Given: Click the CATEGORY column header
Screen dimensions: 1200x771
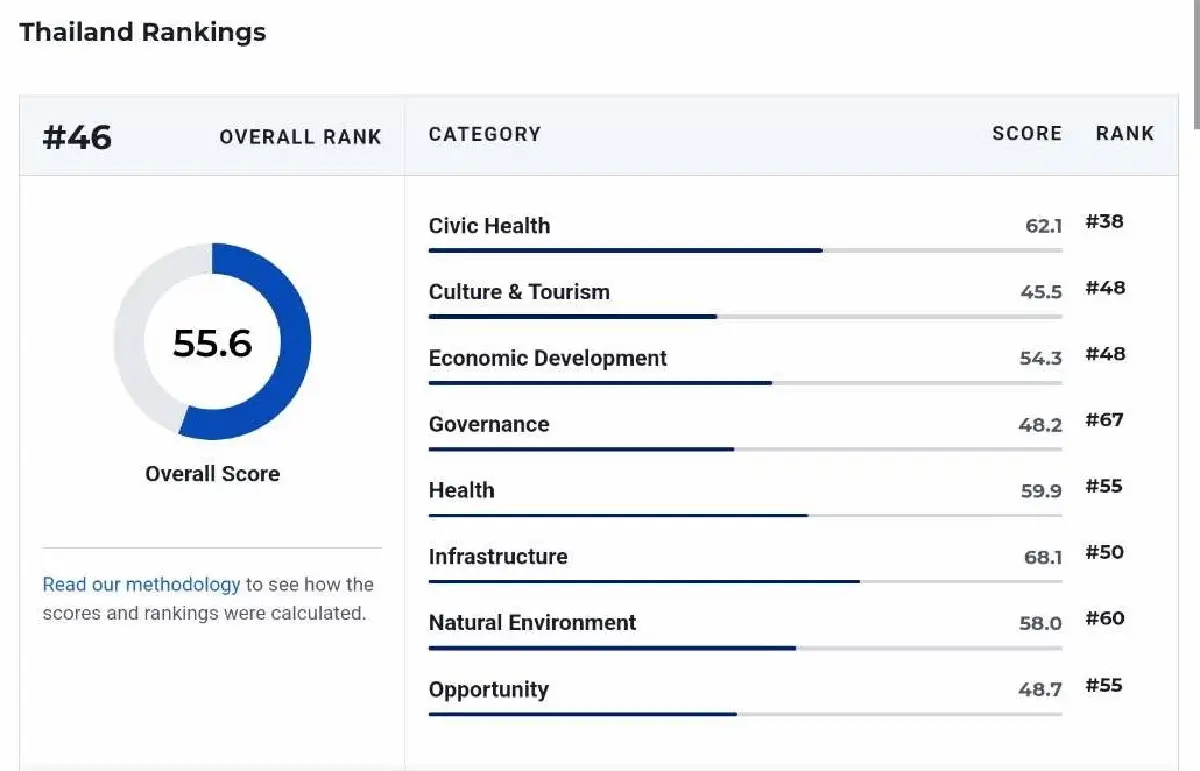Looking at the screenshot, I should point(485,134).
